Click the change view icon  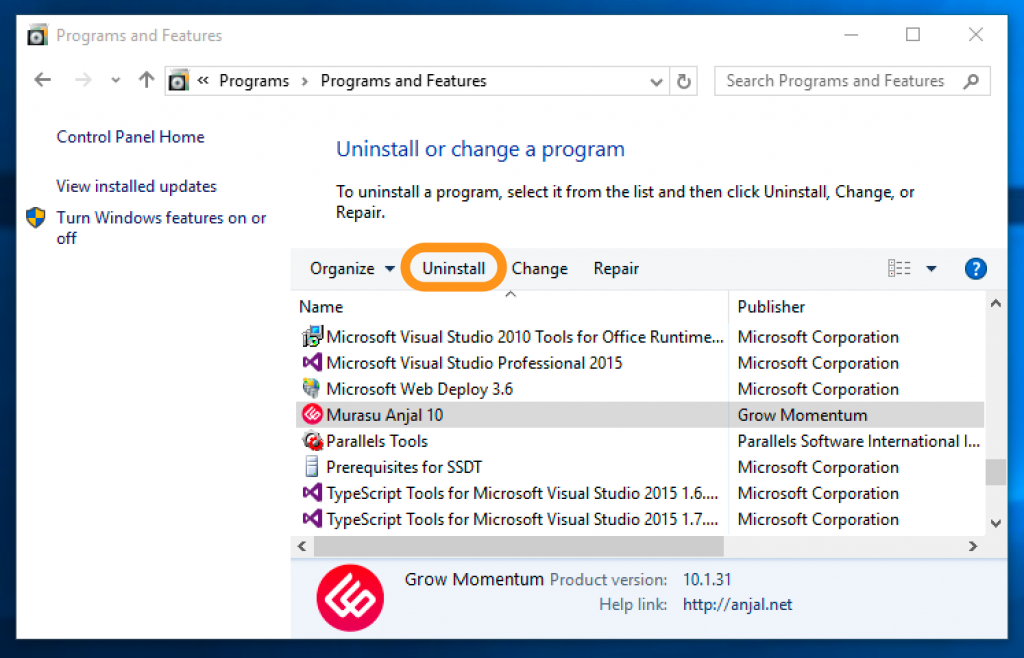click(x=899, y=268)
